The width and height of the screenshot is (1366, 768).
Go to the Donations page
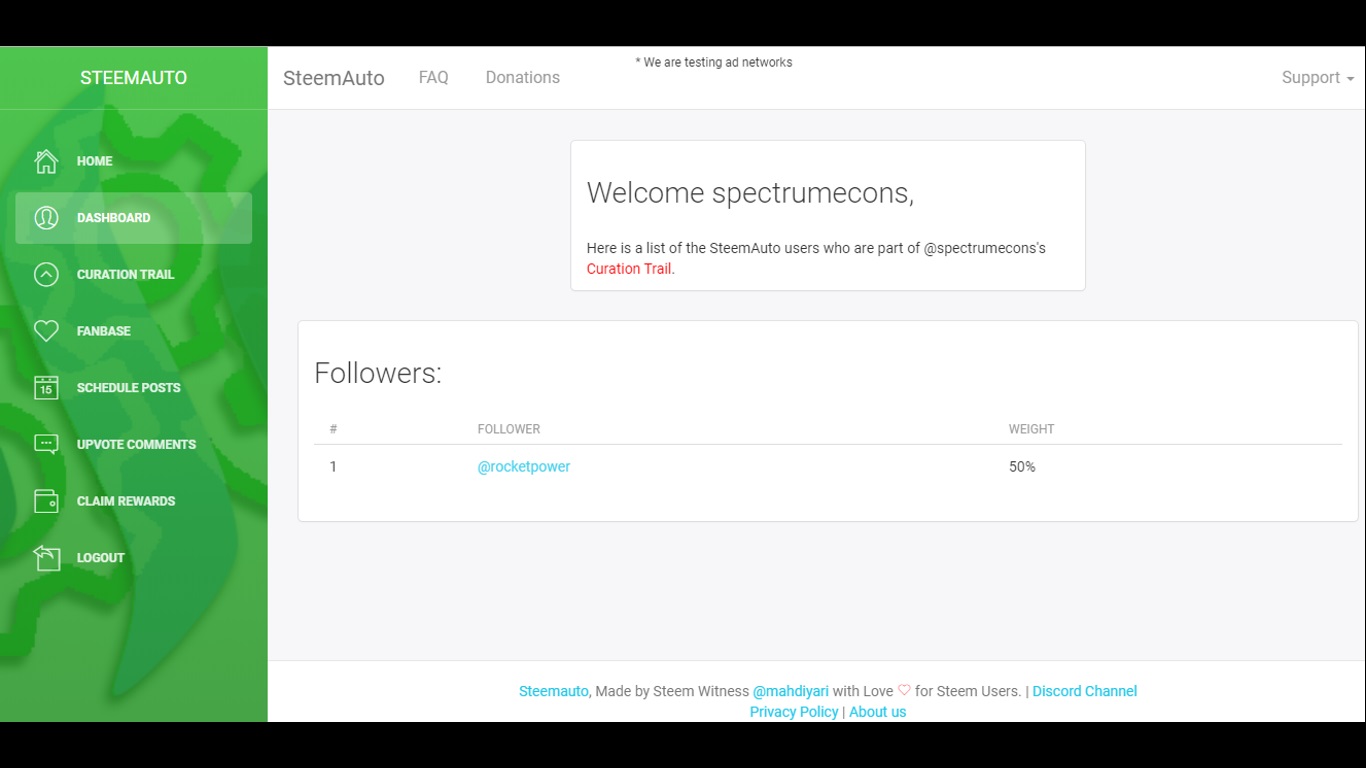[522, 78]
